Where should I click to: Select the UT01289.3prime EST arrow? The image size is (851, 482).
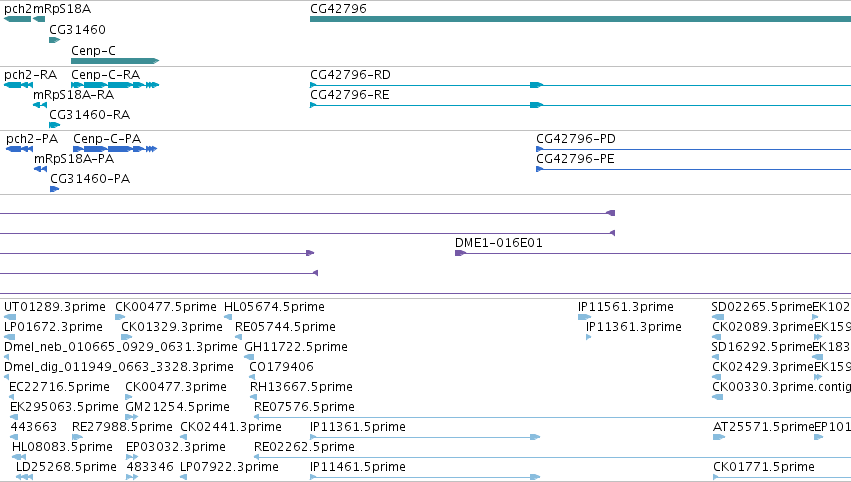tap(10, 317)
